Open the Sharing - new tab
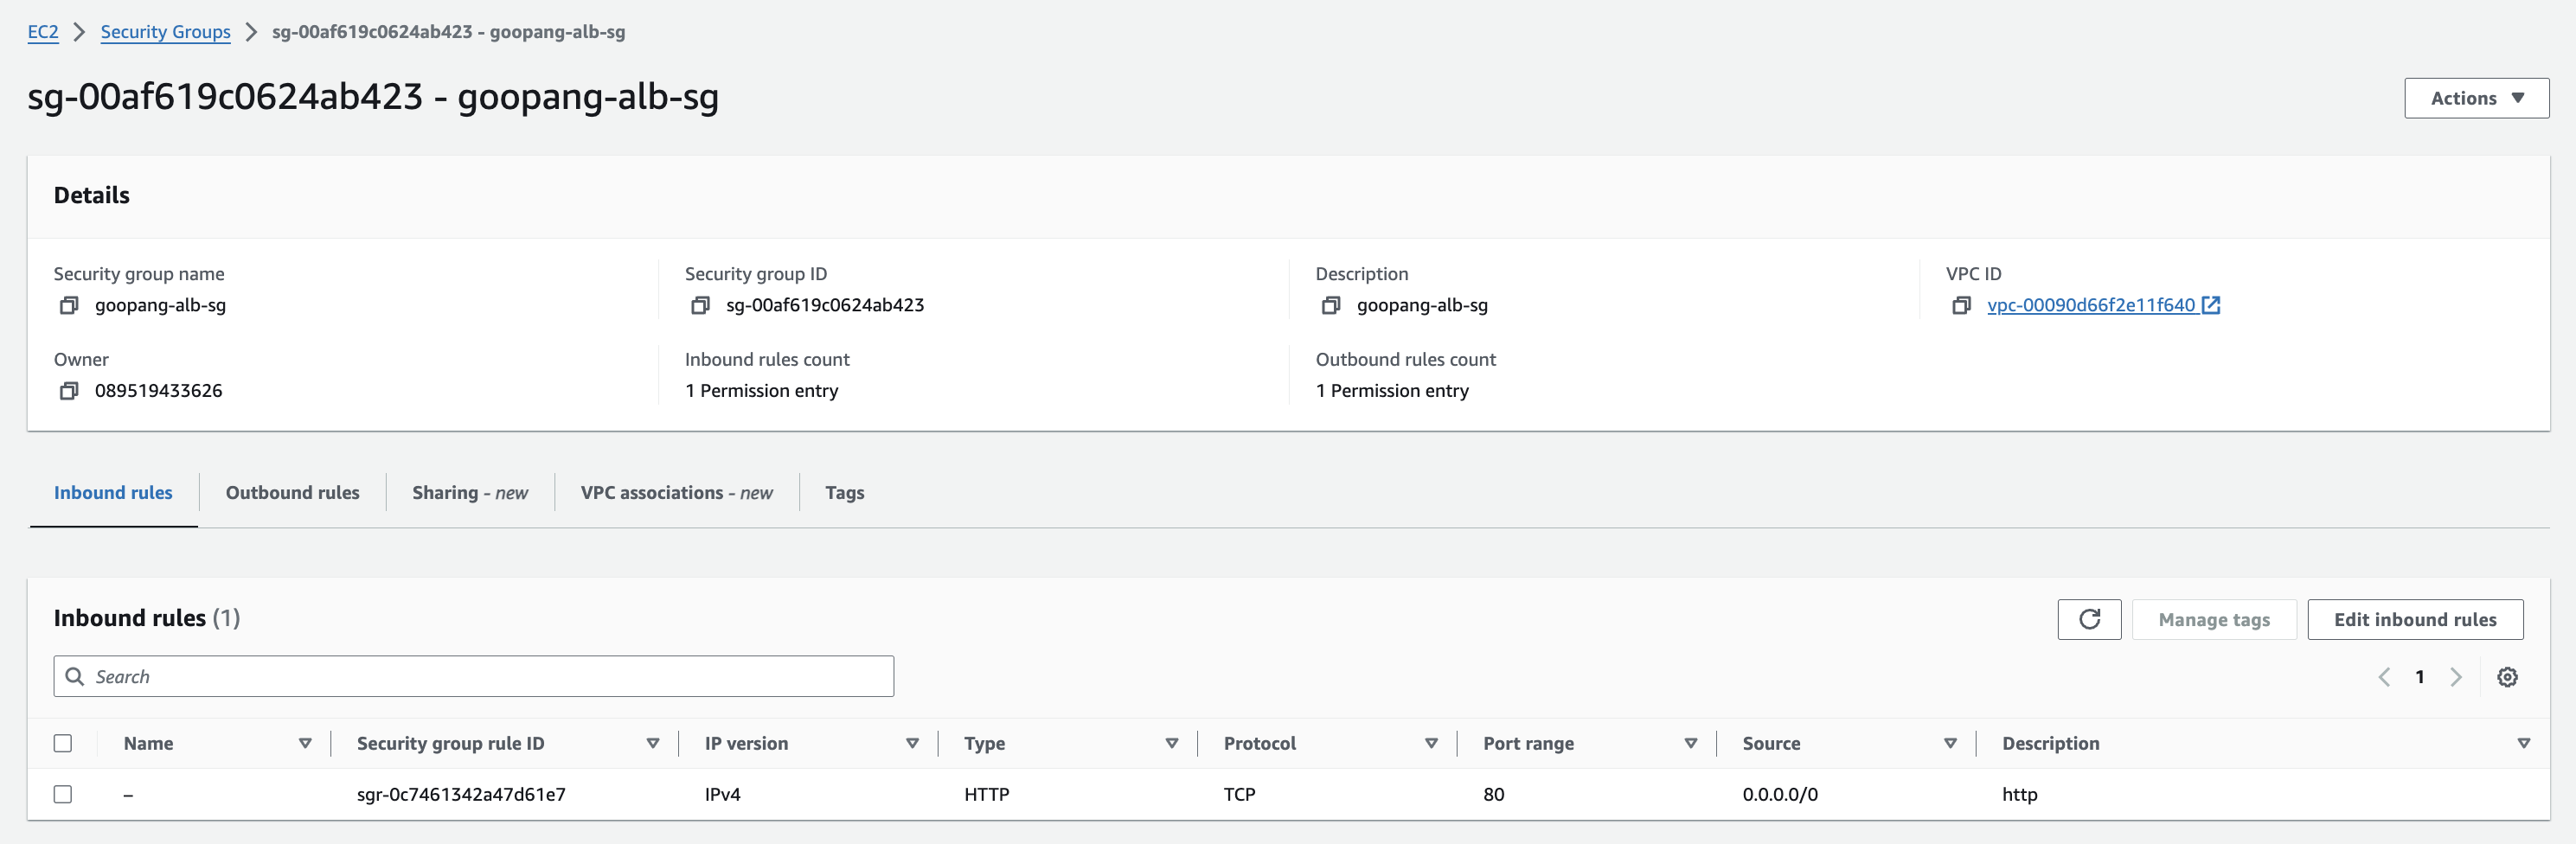The height and width of the screenshot is (844, 2576). pyautogui.click(x=470, y=493)
